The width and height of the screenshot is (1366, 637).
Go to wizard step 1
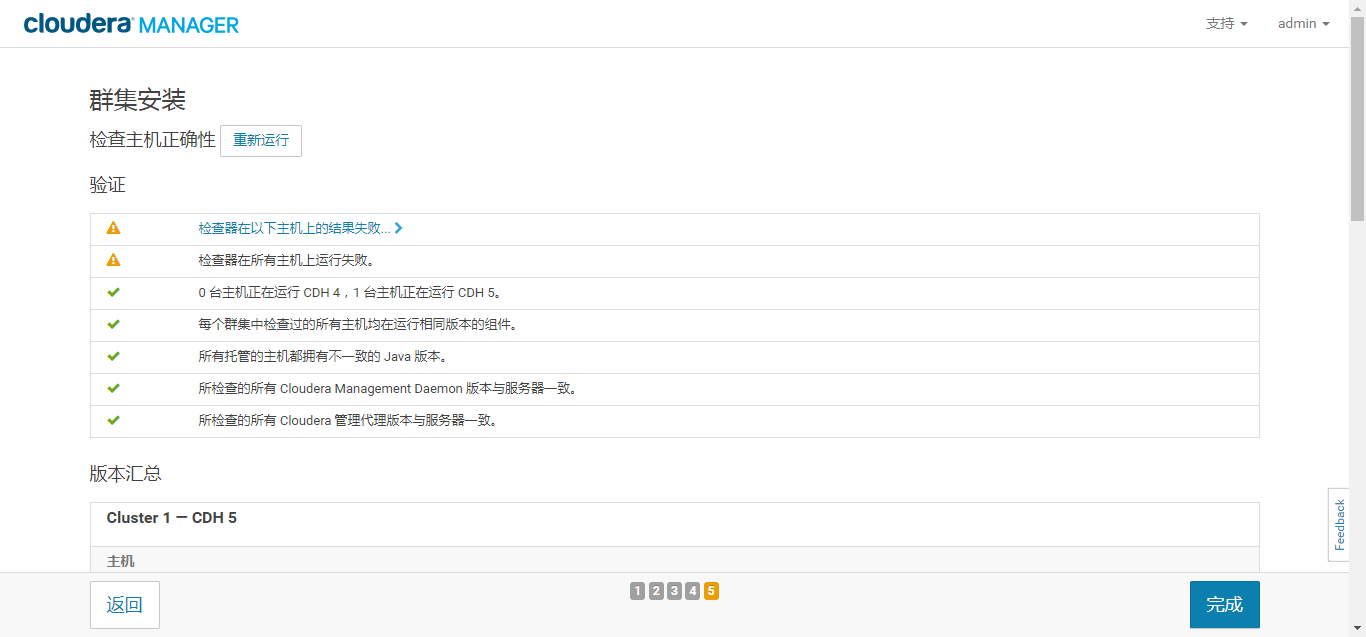coord(638,591)
